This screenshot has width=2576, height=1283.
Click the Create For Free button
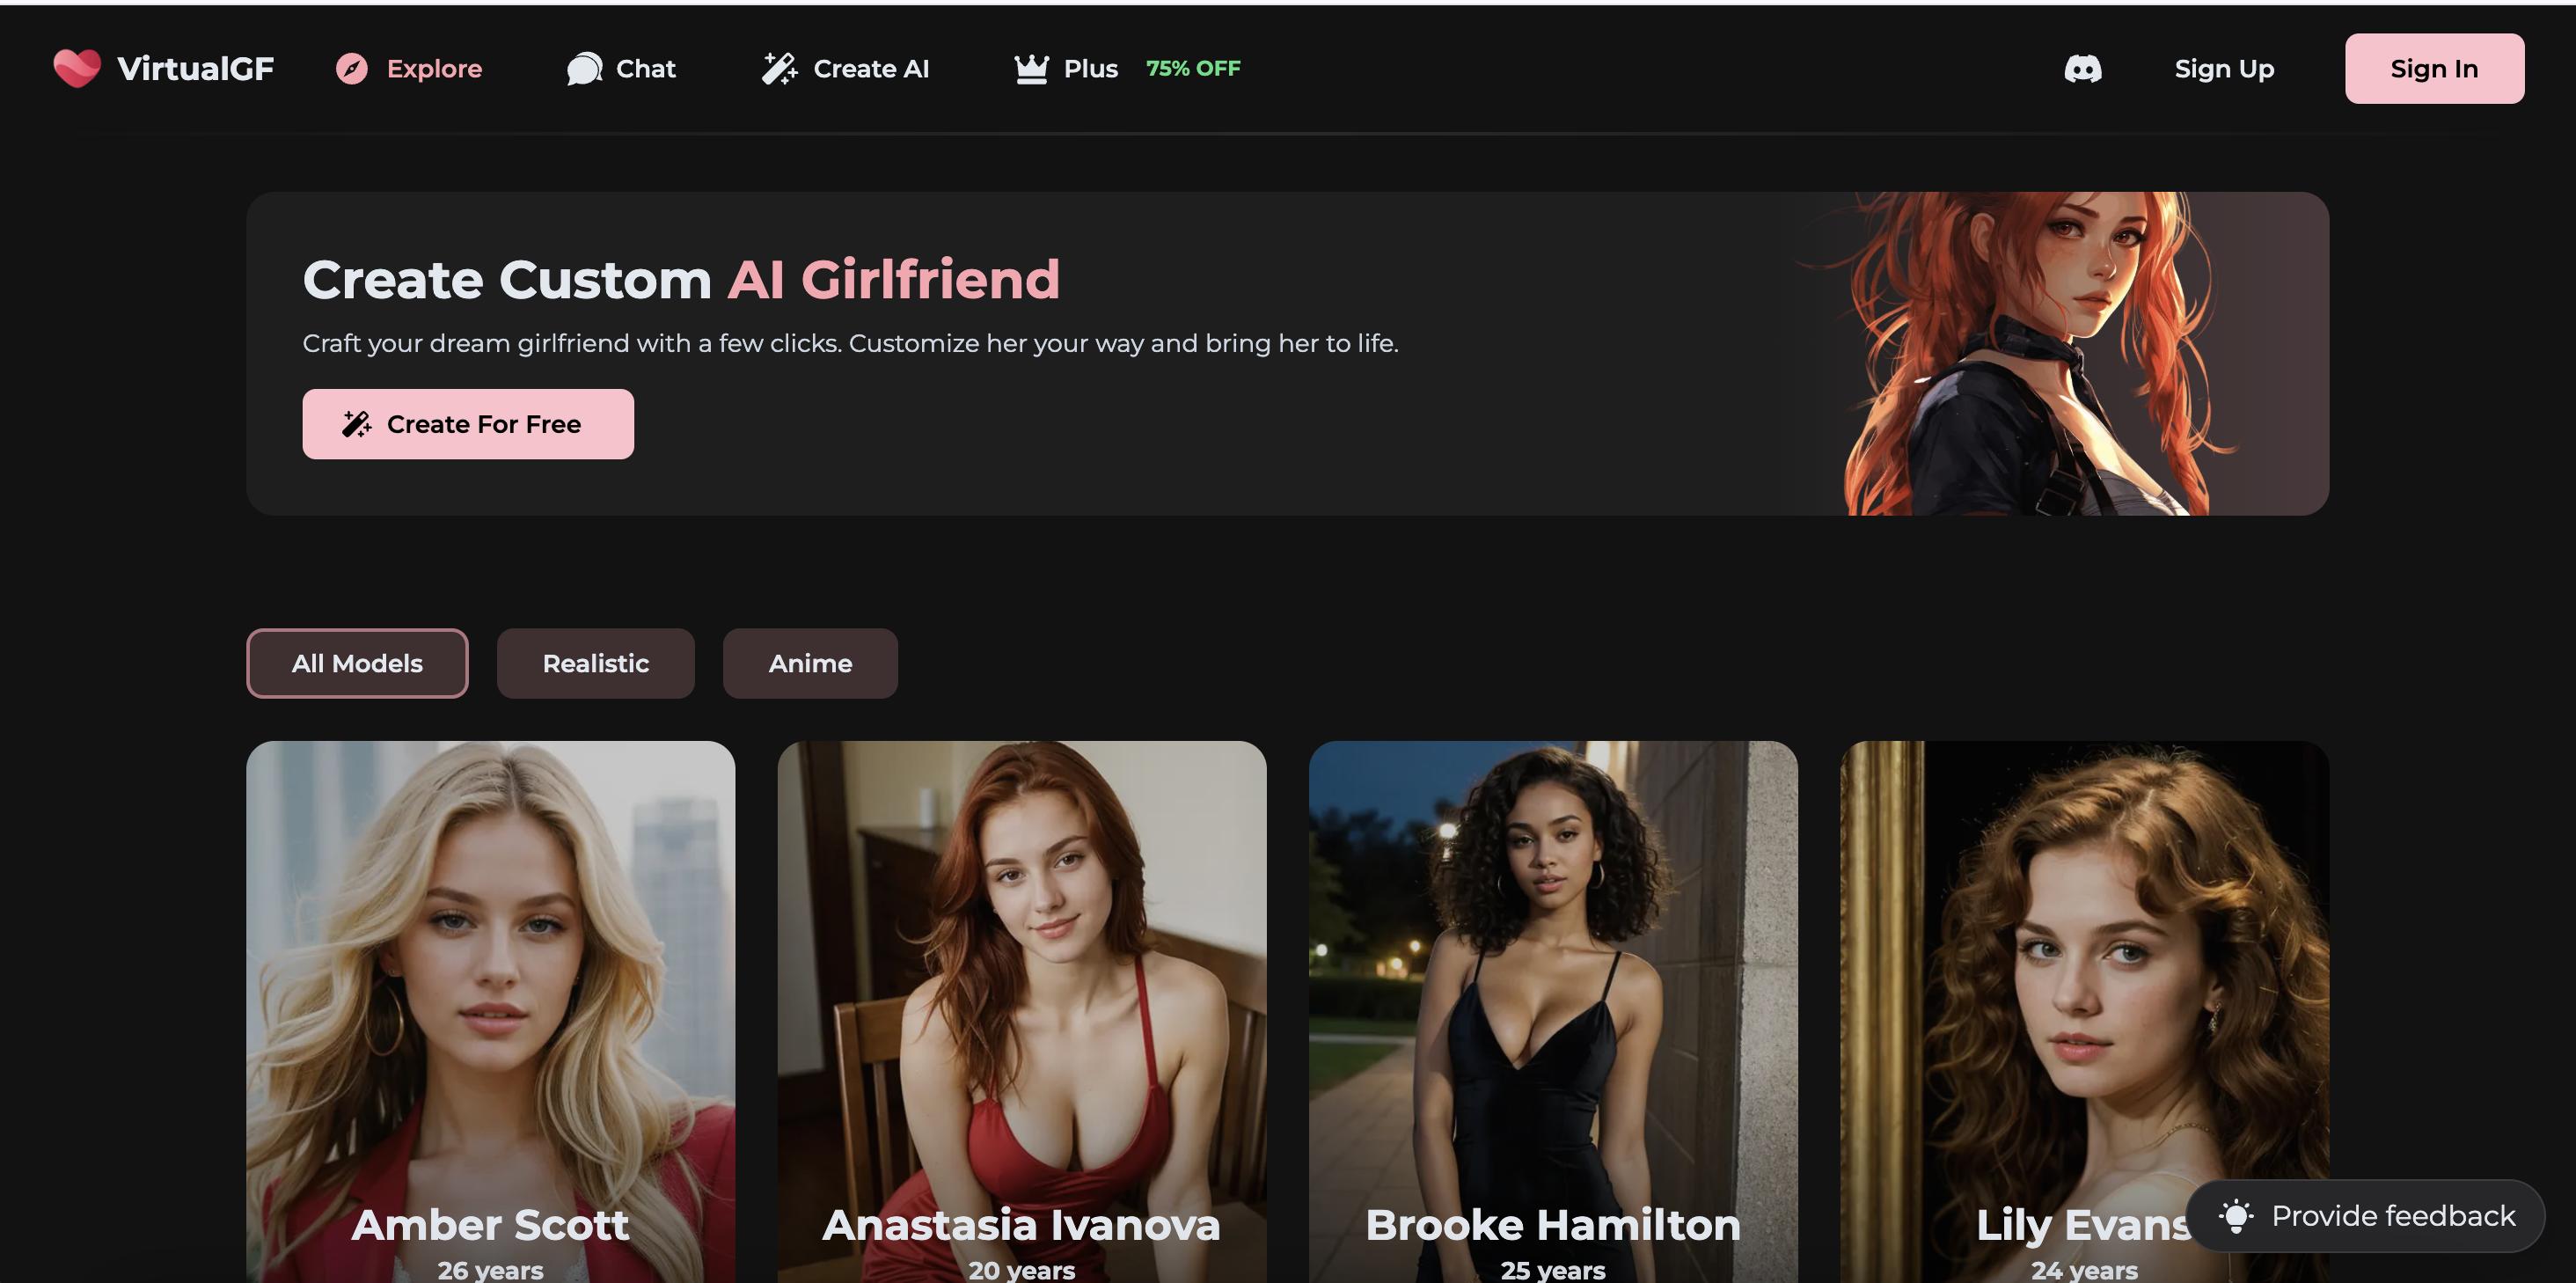(x=468, y=424)
